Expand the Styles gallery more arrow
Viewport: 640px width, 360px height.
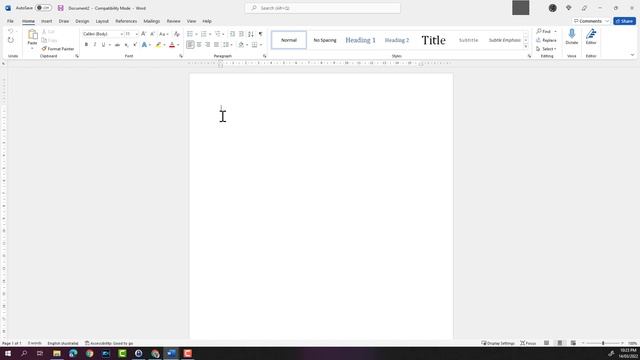(526, 47)
